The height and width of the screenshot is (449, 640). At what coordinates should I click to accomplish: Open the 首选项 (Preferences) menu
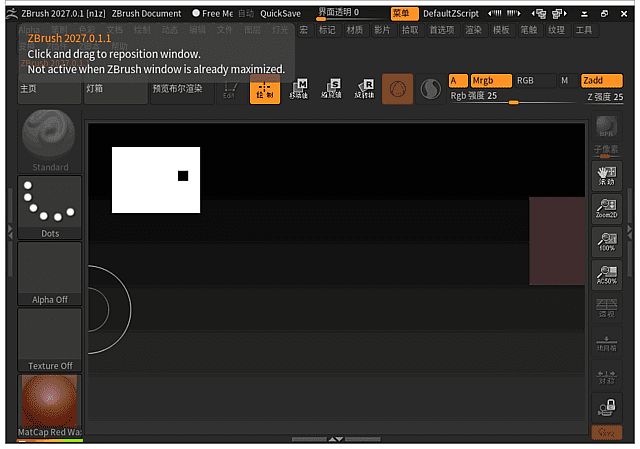(x=442, y=30)
